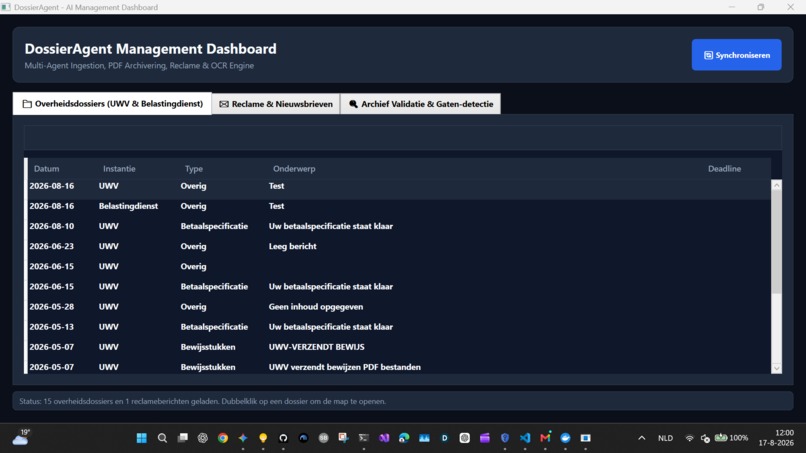Open the dark ChatGPT icon beside Task View
806x453 pixels.
(203, 438)
